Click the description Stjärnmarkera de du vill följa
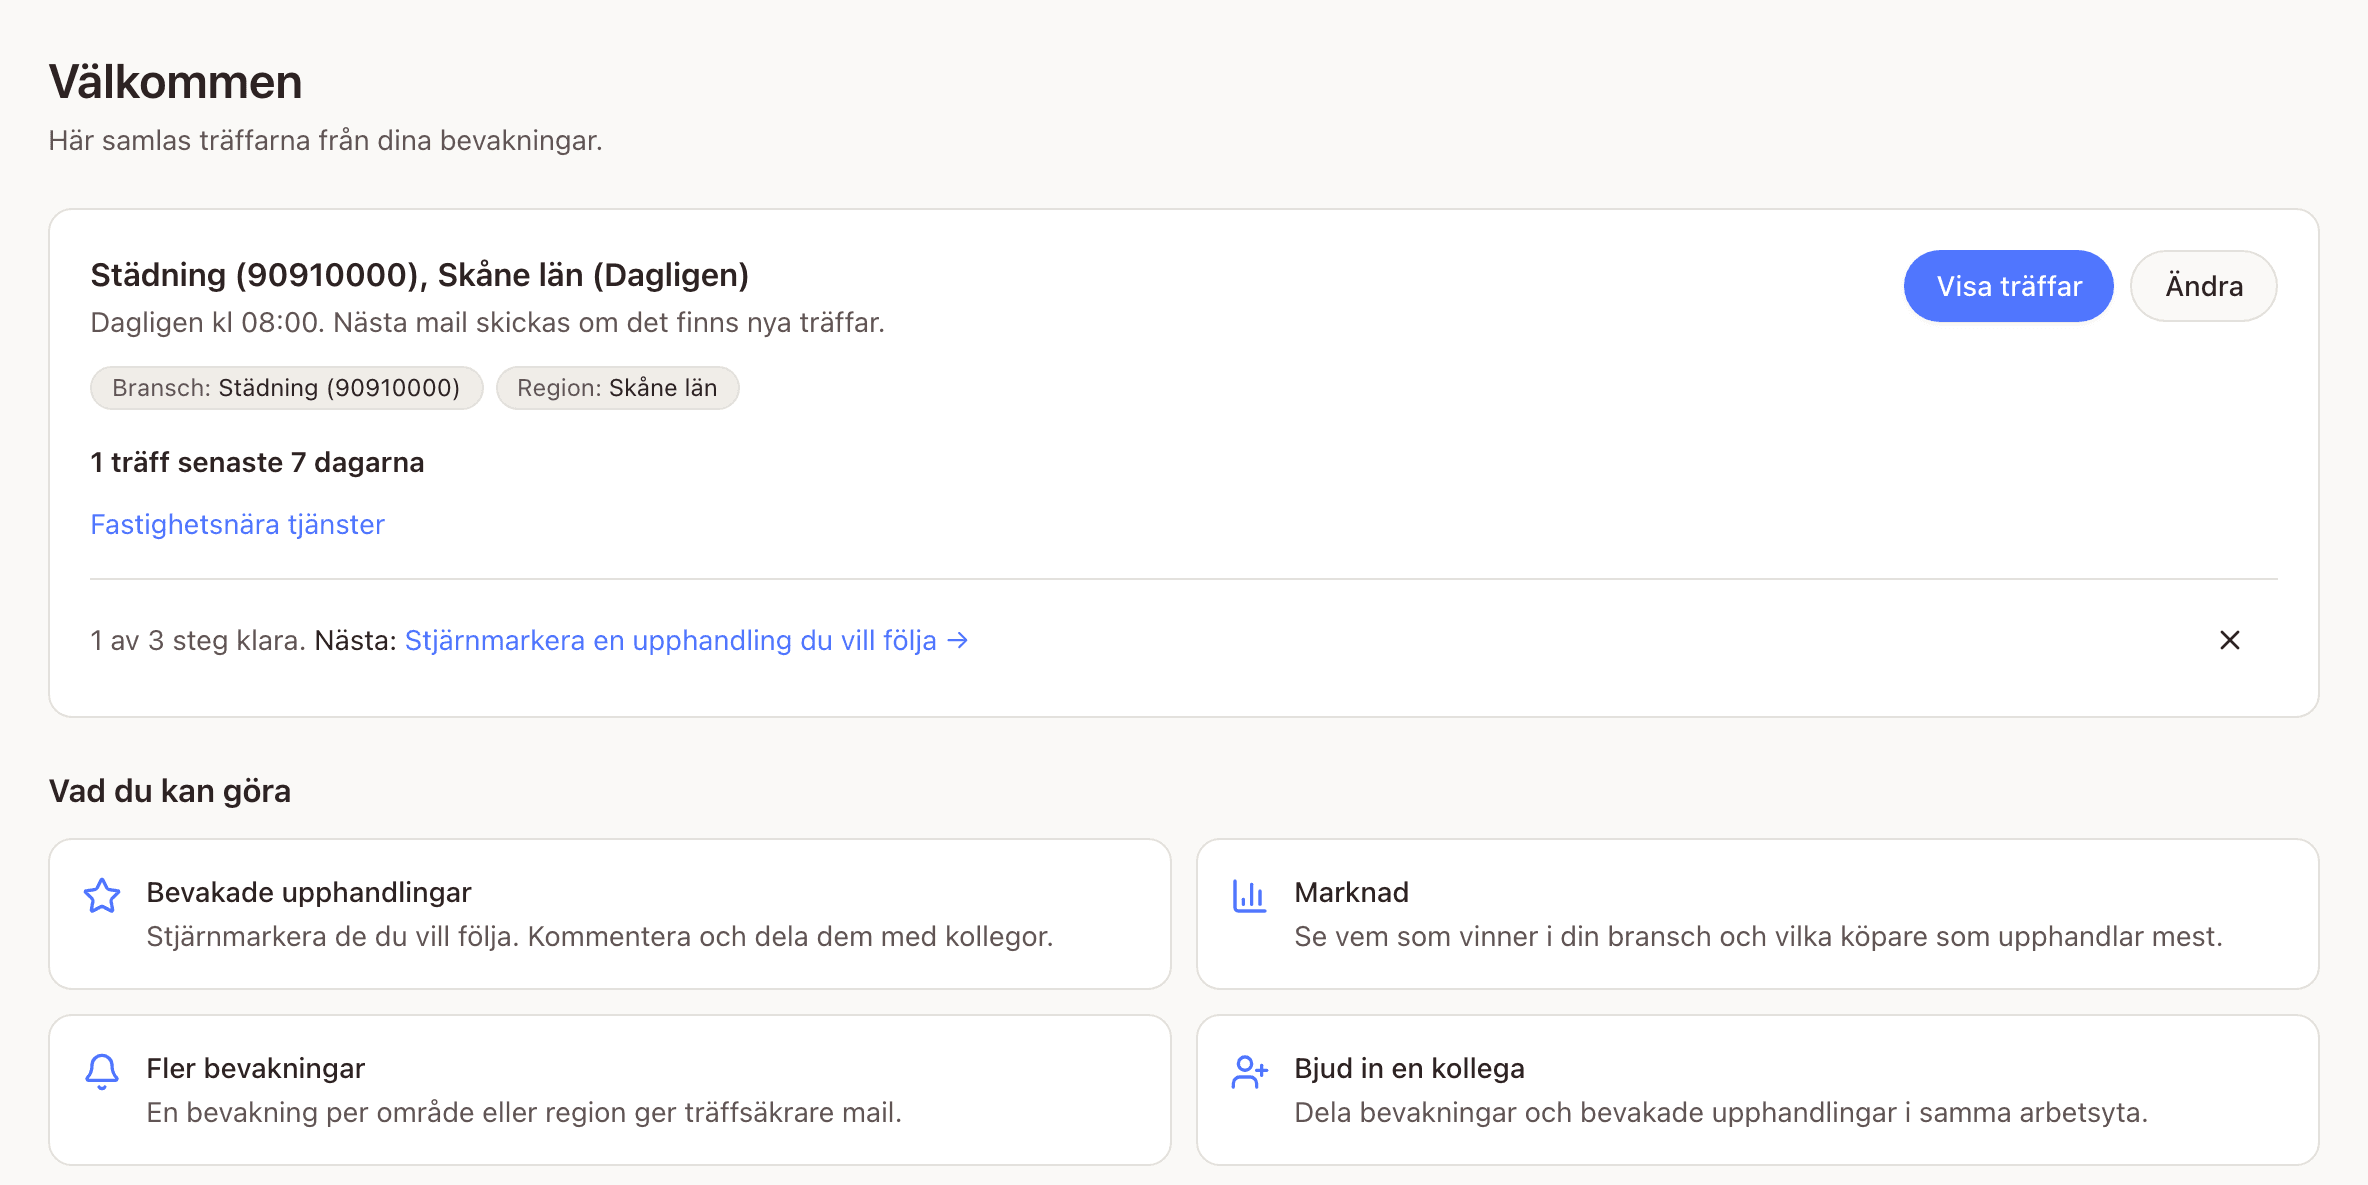 pos(600,936)
